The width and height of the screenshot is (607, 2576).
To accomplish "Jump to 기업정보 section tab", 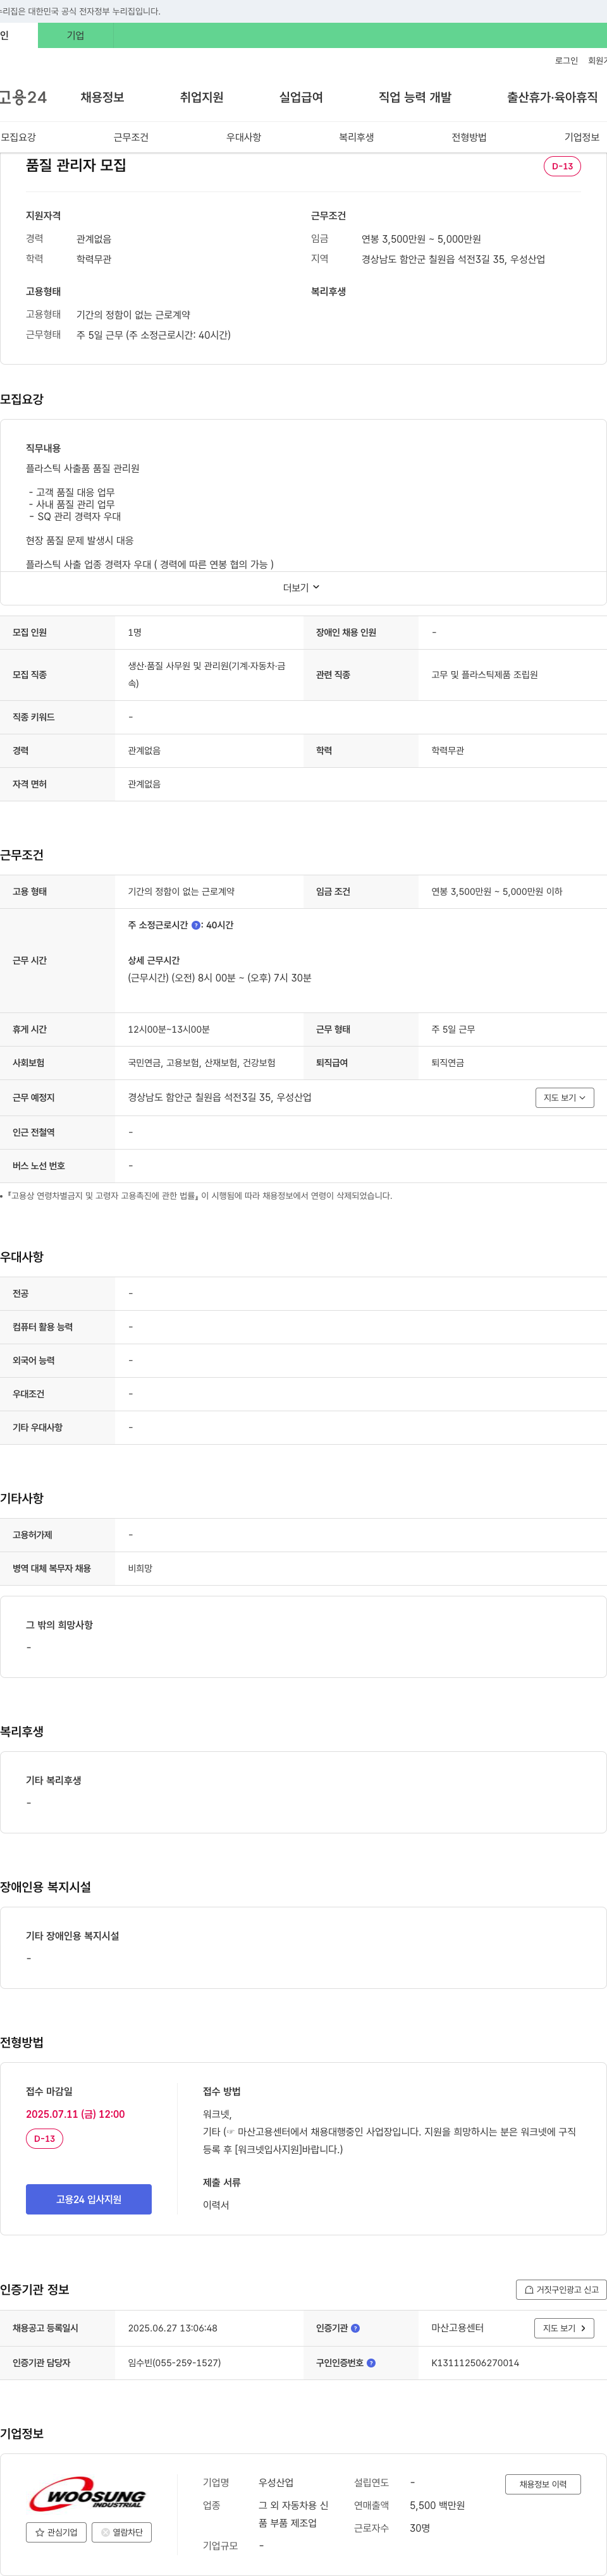I will tap(581, 137).
